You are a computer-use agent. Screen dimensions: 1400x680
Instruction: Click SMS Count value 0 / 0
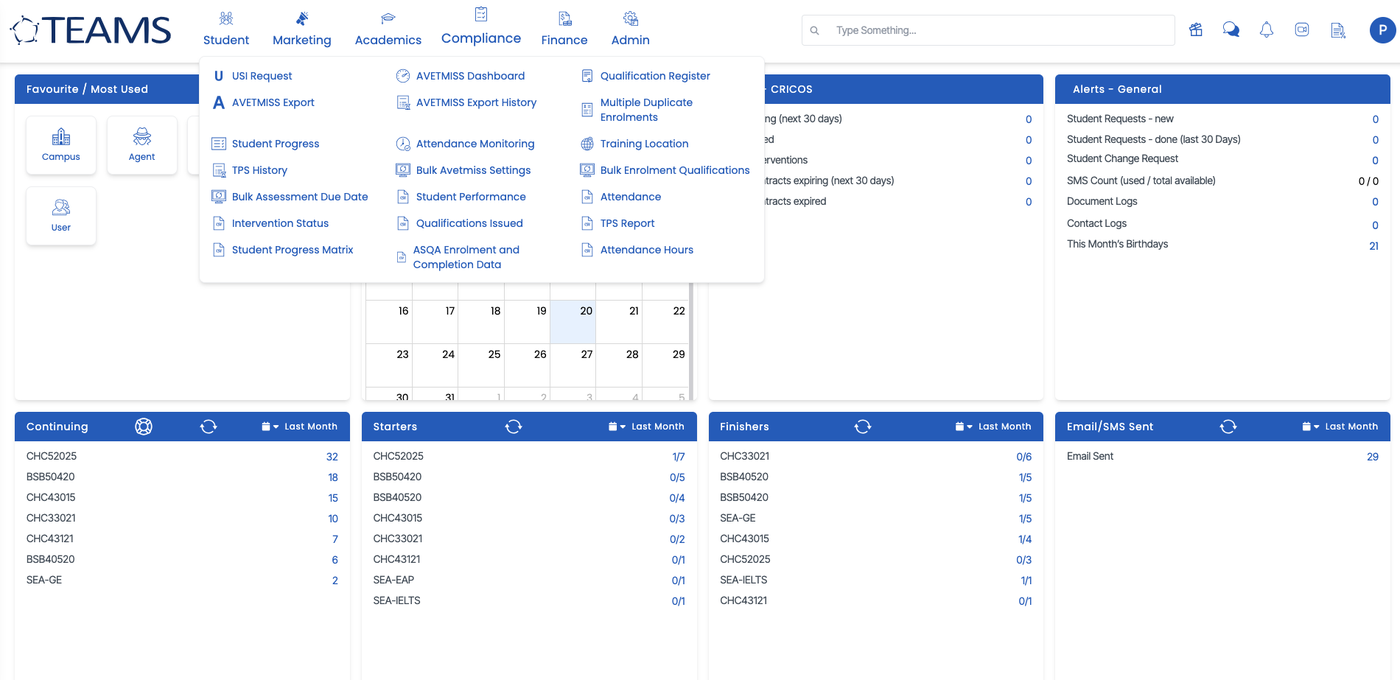(x=1368, y=182)
